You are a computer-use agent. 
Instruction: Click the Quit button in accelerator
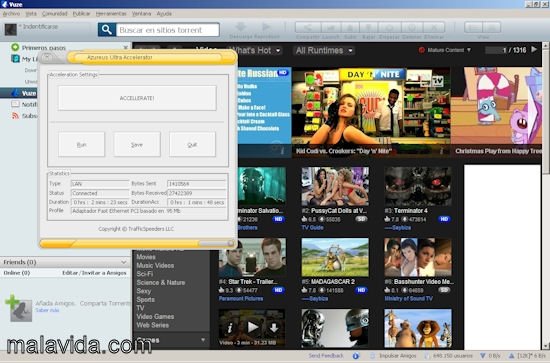tap(192, 144)
